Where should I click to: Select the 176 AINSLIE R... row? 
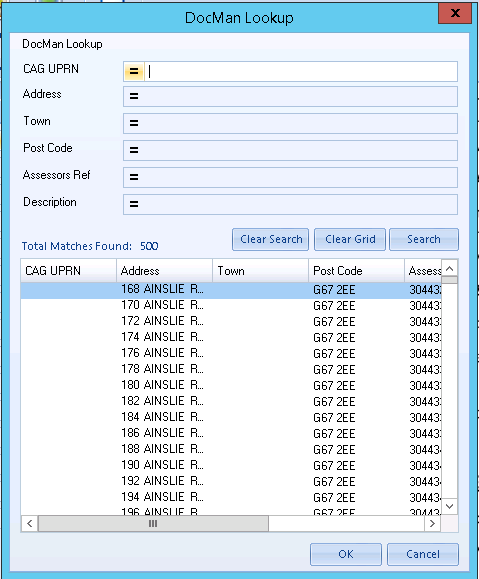click(x=231, y=354)
